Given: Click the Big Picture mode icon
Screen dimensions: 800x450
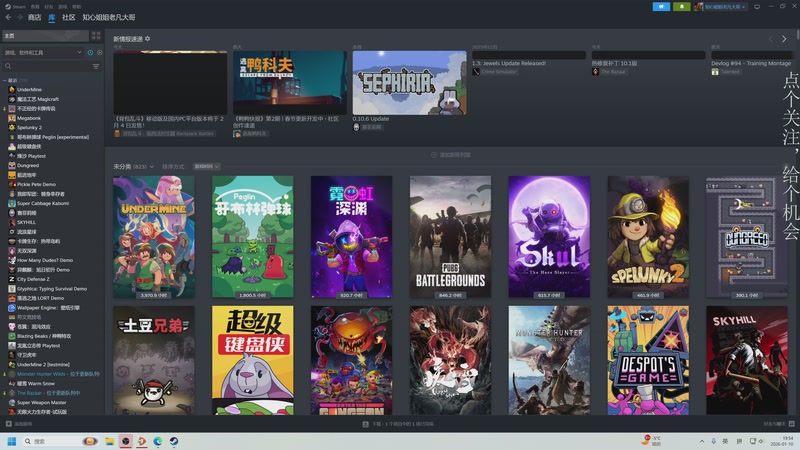Looking at the screenshot, I should [x=757, y=7].
